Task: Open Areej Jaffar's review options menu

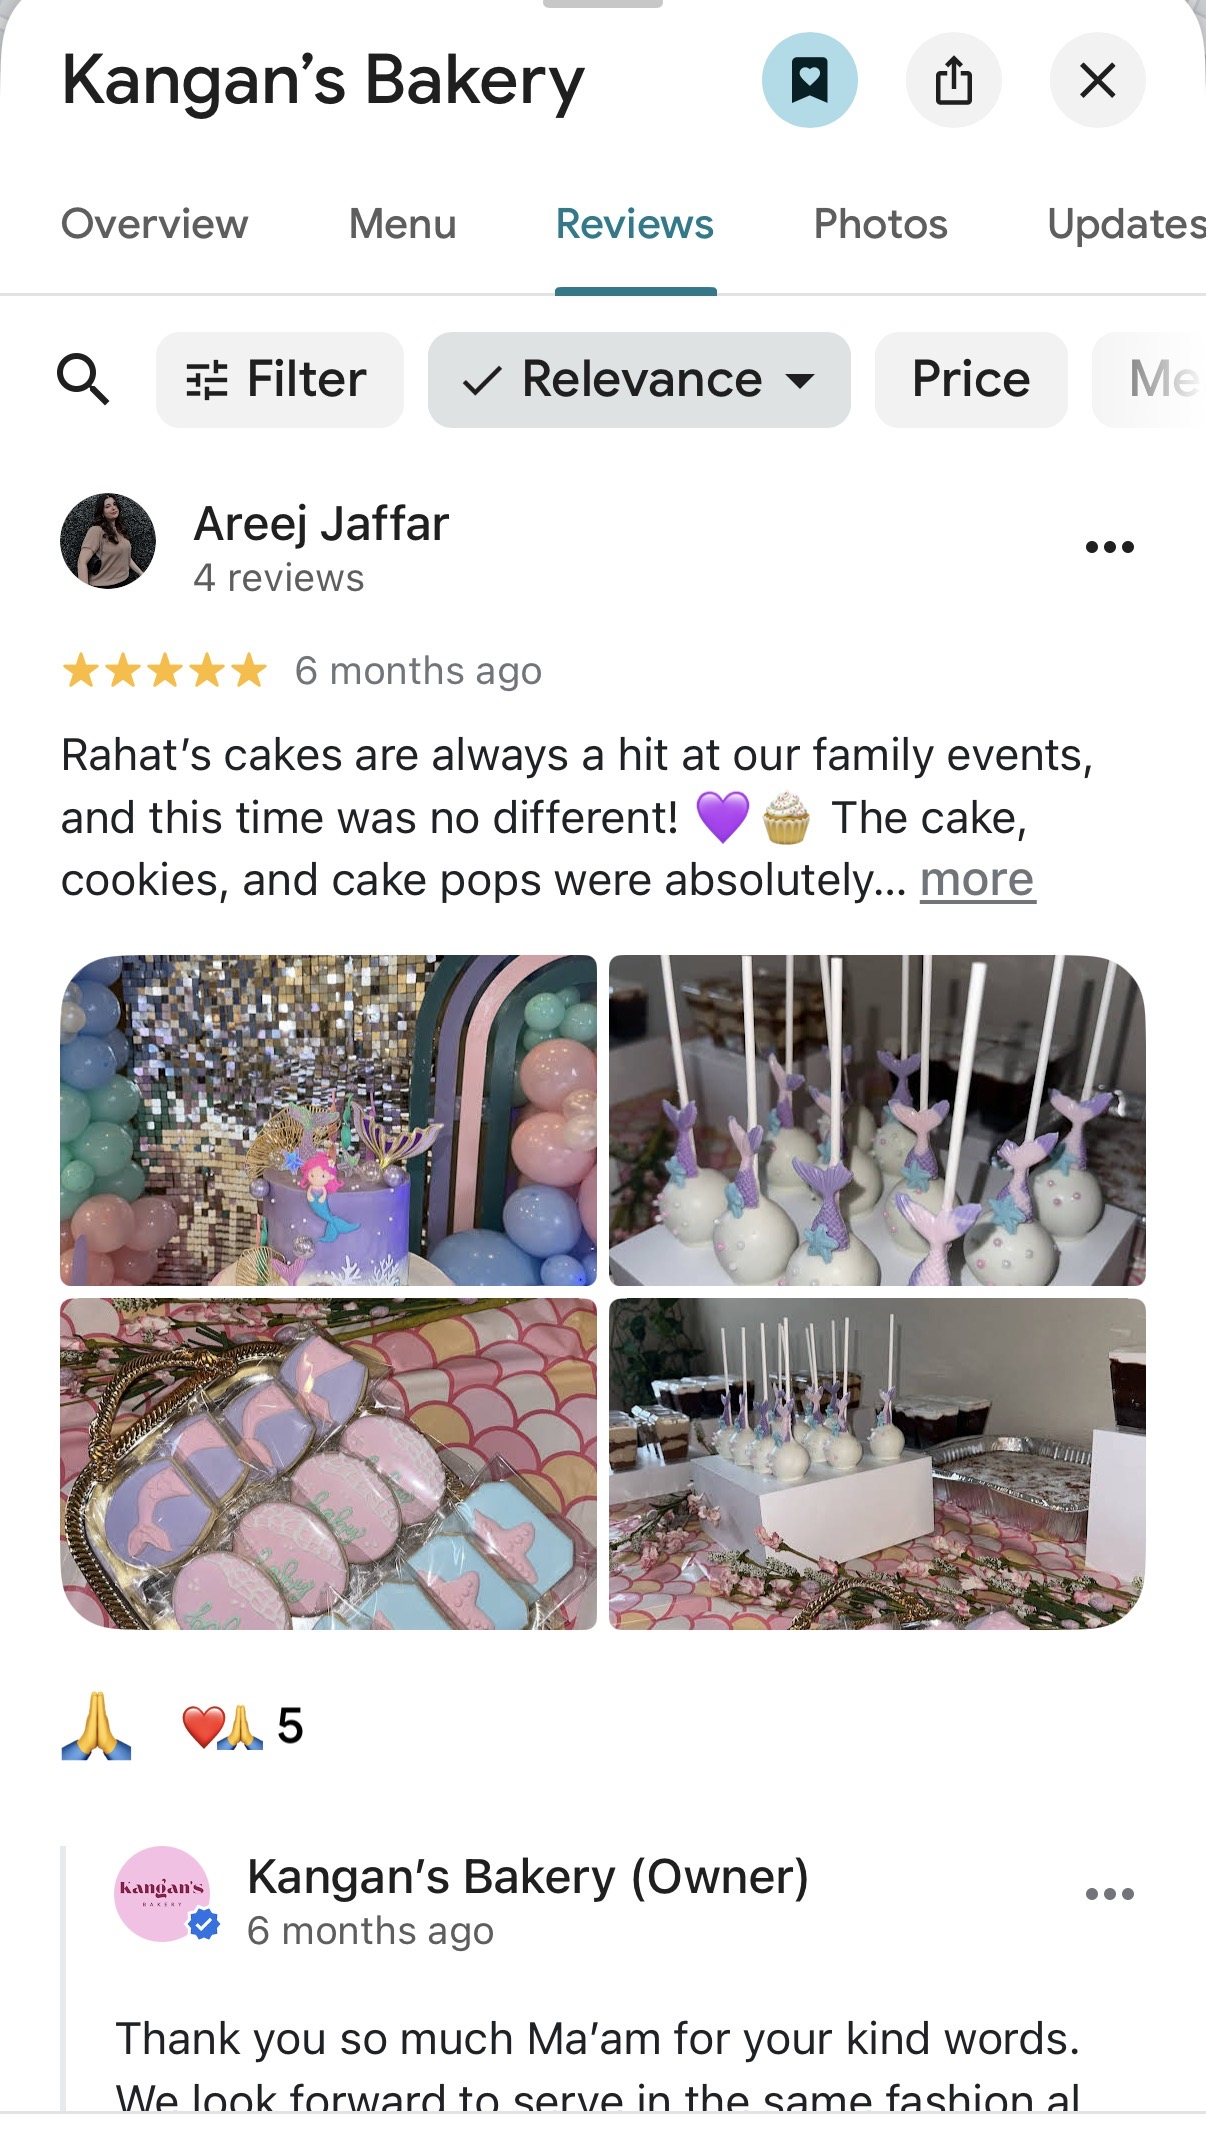Action: (1110, 547)
